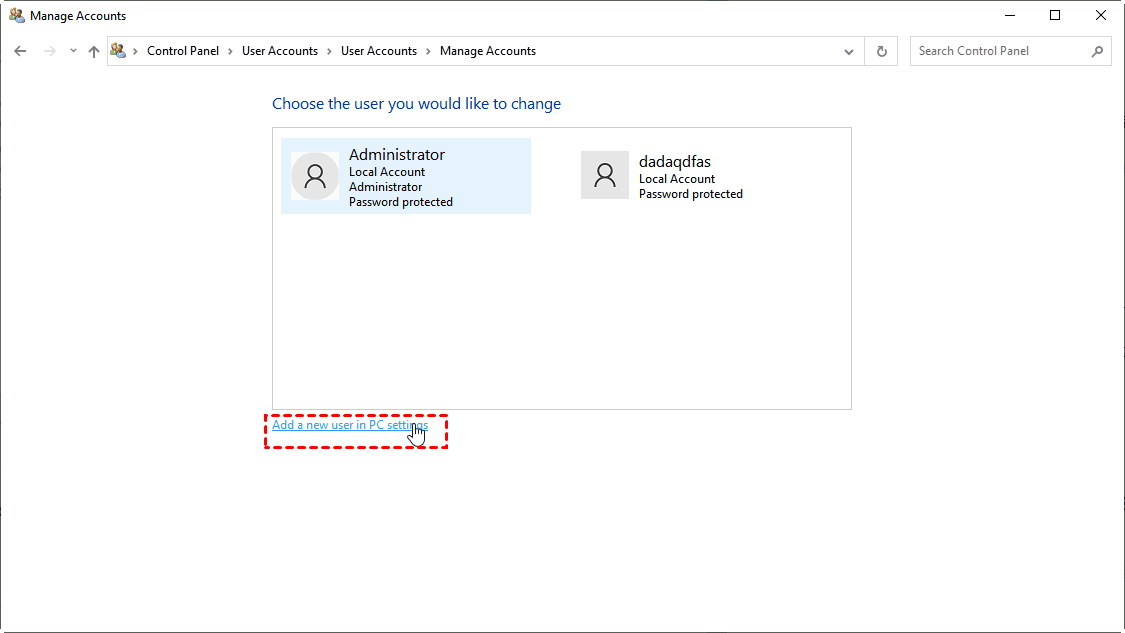Go up one level with Up arrow
This screenshot has height=633, width=1125.
(x=94, y=51)
